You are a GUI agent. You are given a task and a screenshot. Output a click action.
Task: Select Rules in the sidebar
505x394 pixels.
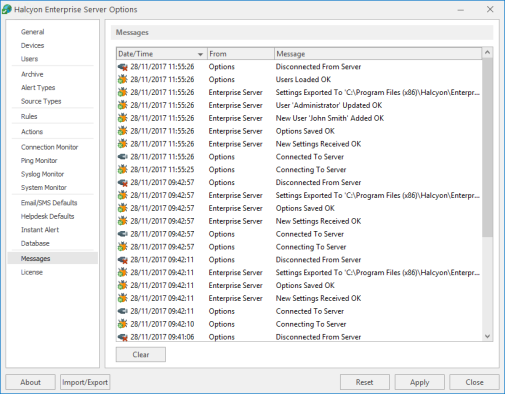tap(29, 117)
